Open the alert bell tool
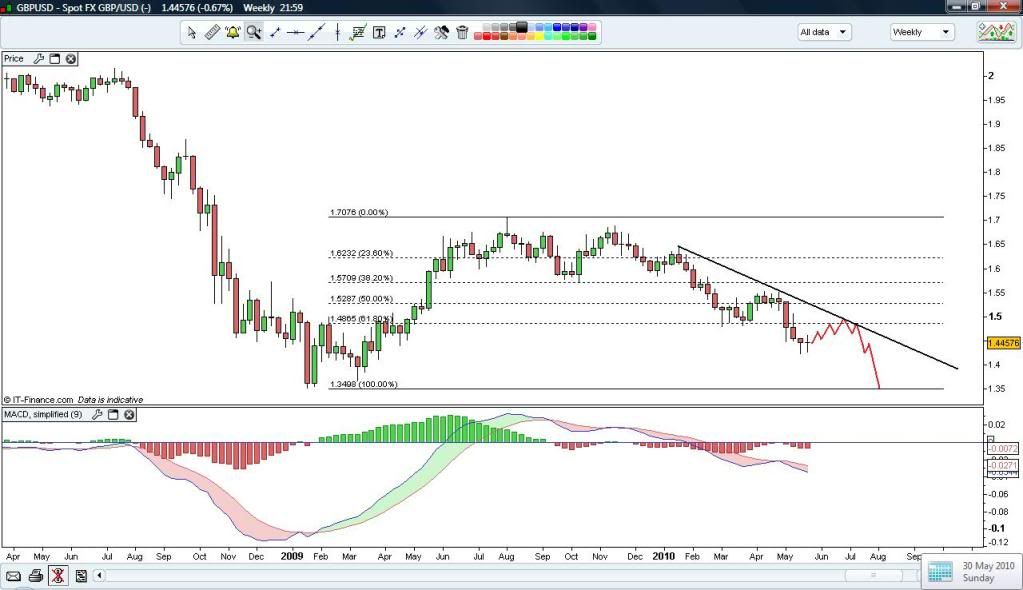Screen dimensions: 1023x590 (233, 32)
